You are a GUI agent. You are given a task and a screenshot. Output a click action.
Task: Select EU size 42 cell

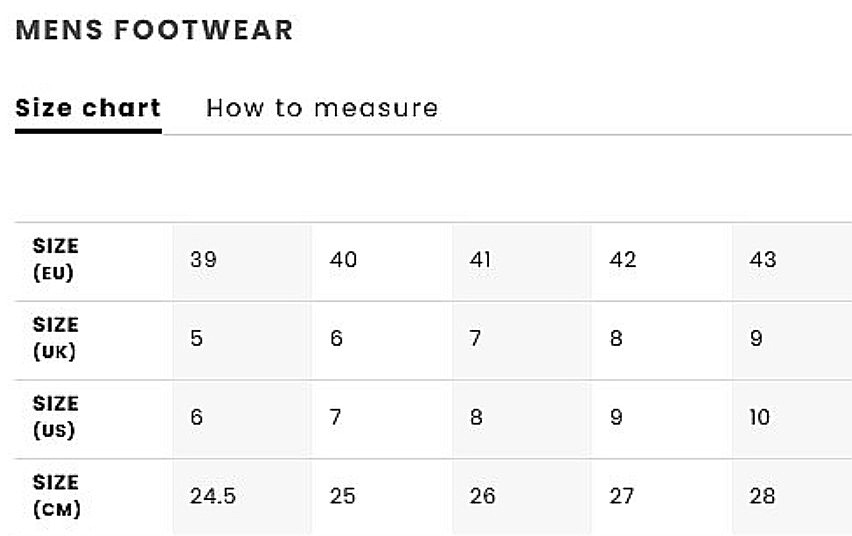click(662, 261)
